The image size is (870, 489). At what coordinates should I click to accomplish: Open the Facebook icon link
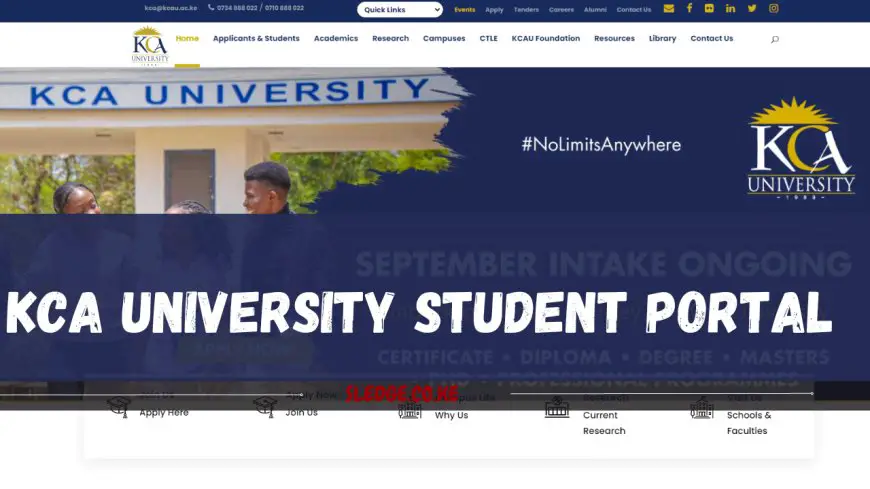[x=689, y=8]
